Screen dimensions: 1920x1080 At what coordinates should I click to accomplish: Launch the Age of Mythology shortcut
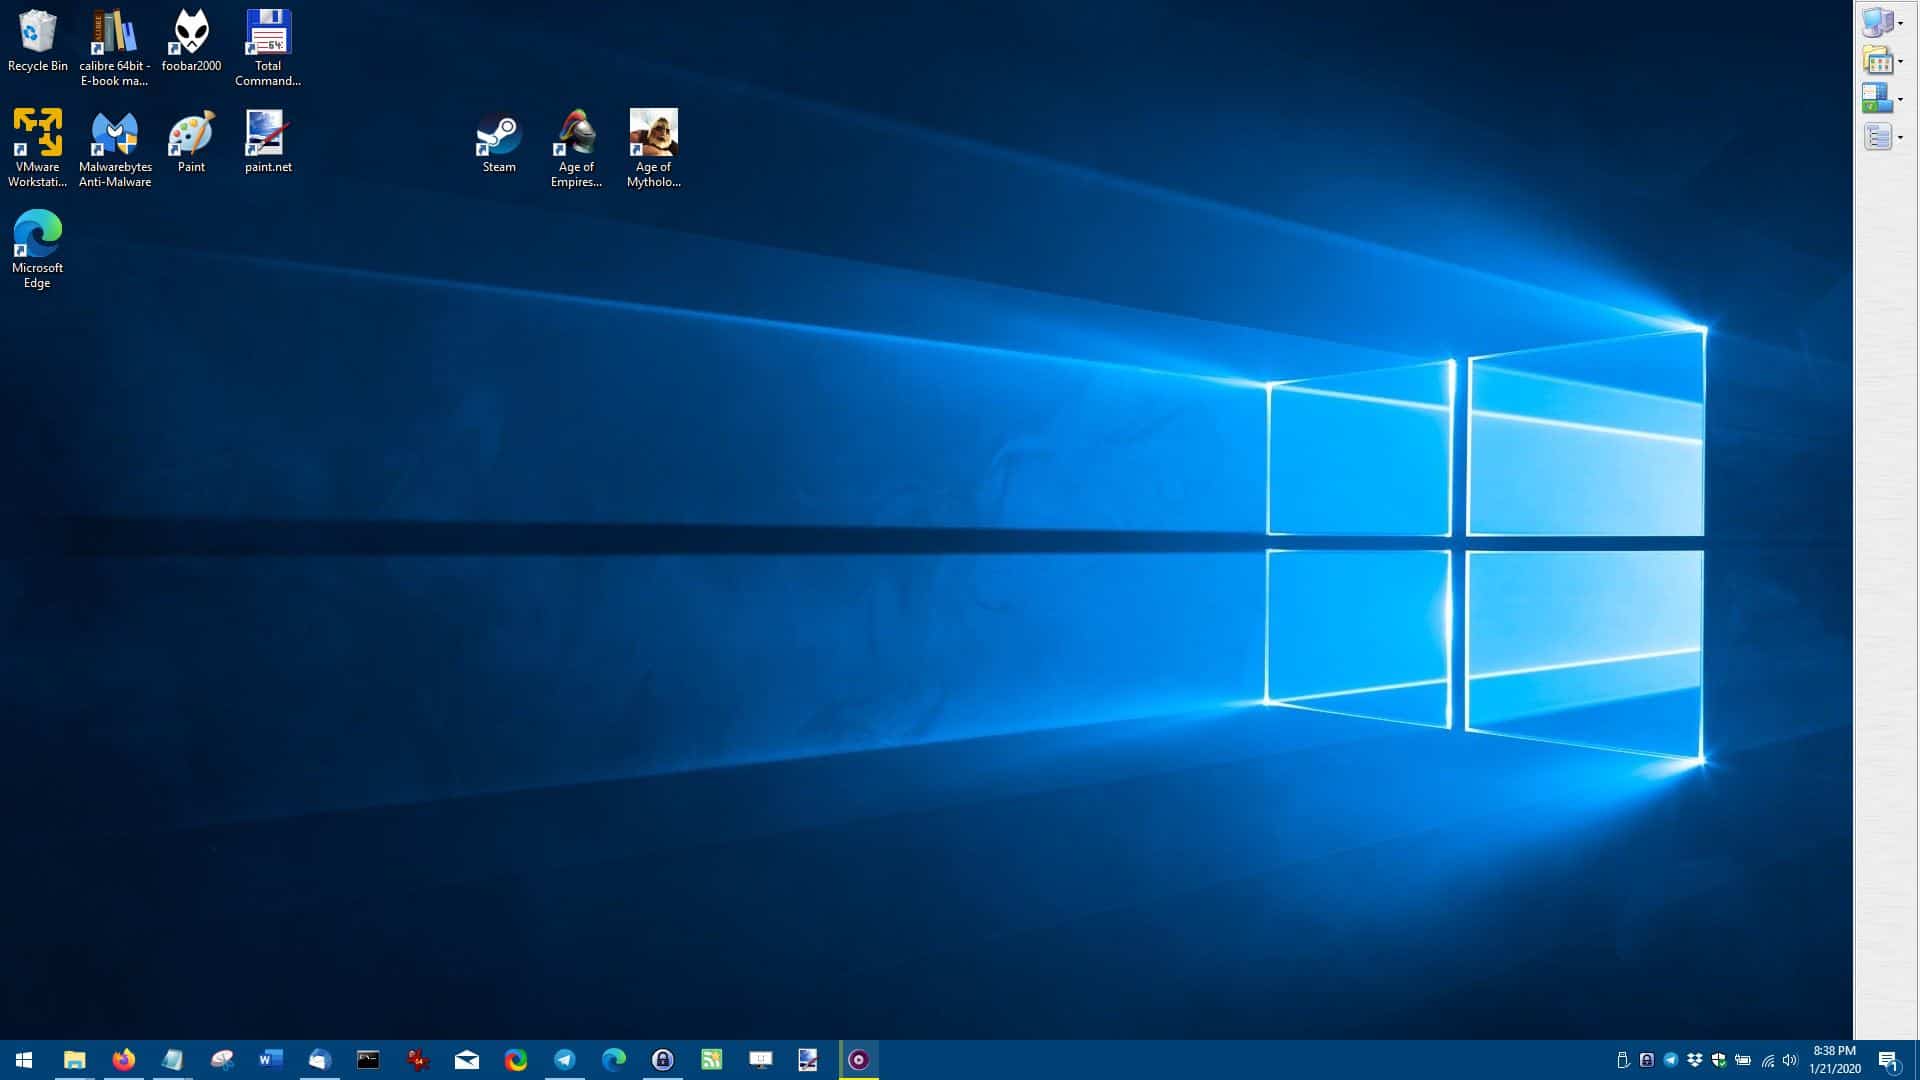tap(653, 130)
